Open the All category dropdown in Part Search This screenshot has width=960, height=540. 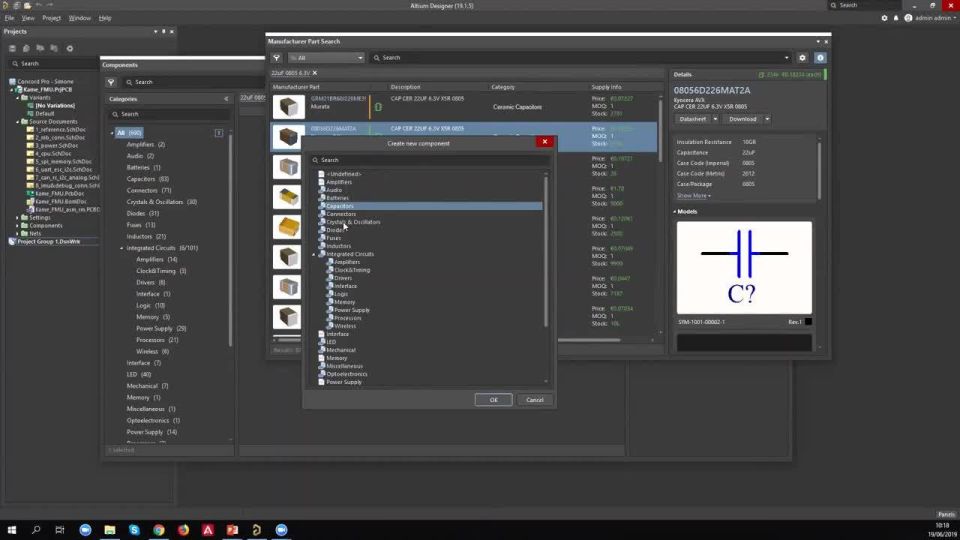click(326, 58)
